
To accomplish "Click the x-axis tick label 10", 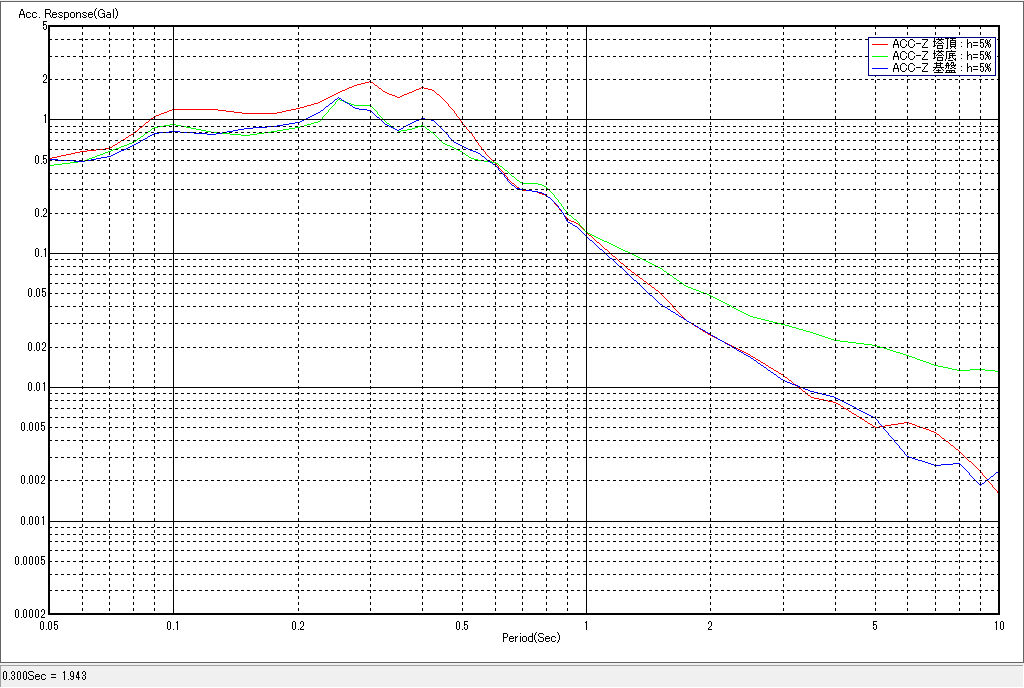I will pyautogui.click(x=997, y=625).
